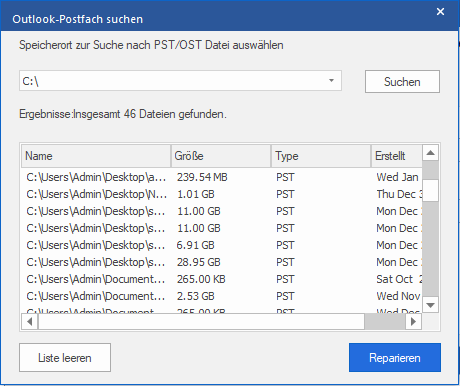Click PST type cell in 1.01 GB row

click(285, 194)
